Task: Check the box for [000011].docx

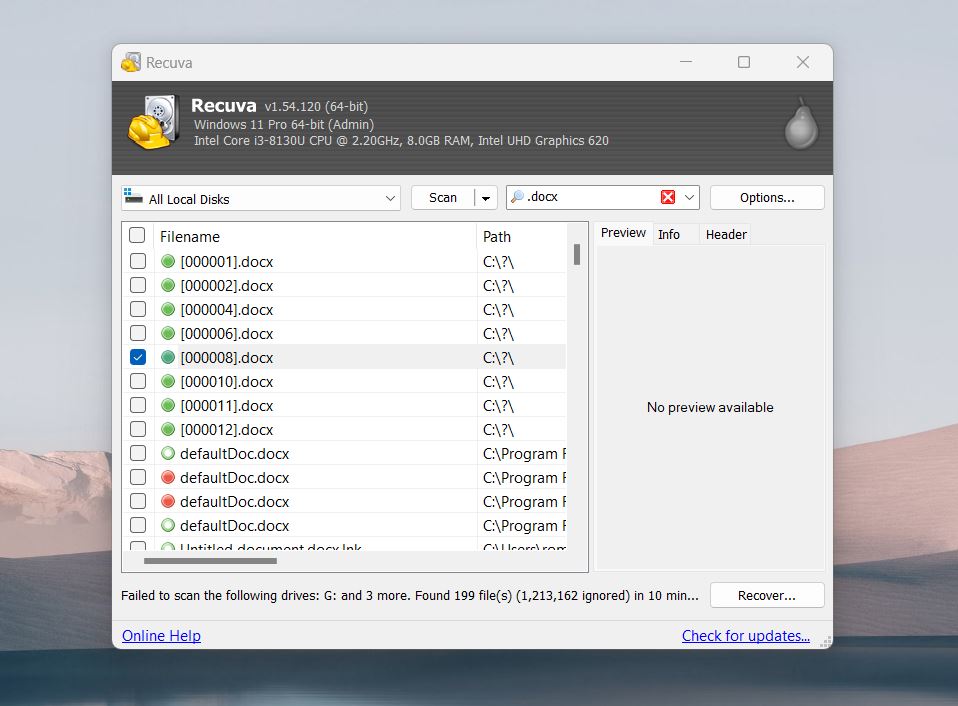Action: pyautogui.click(x=138, y=405)
